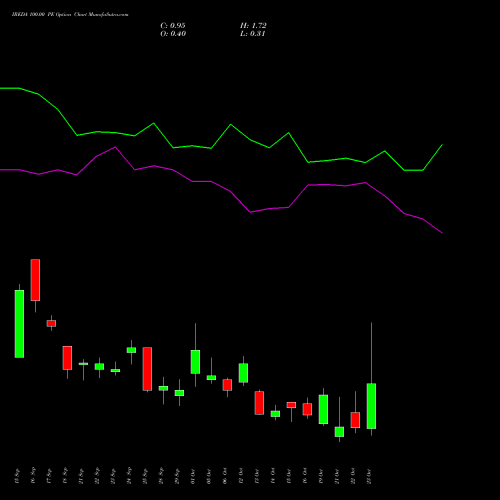Select the tall red candle on 16 Sep

point(35,280)
